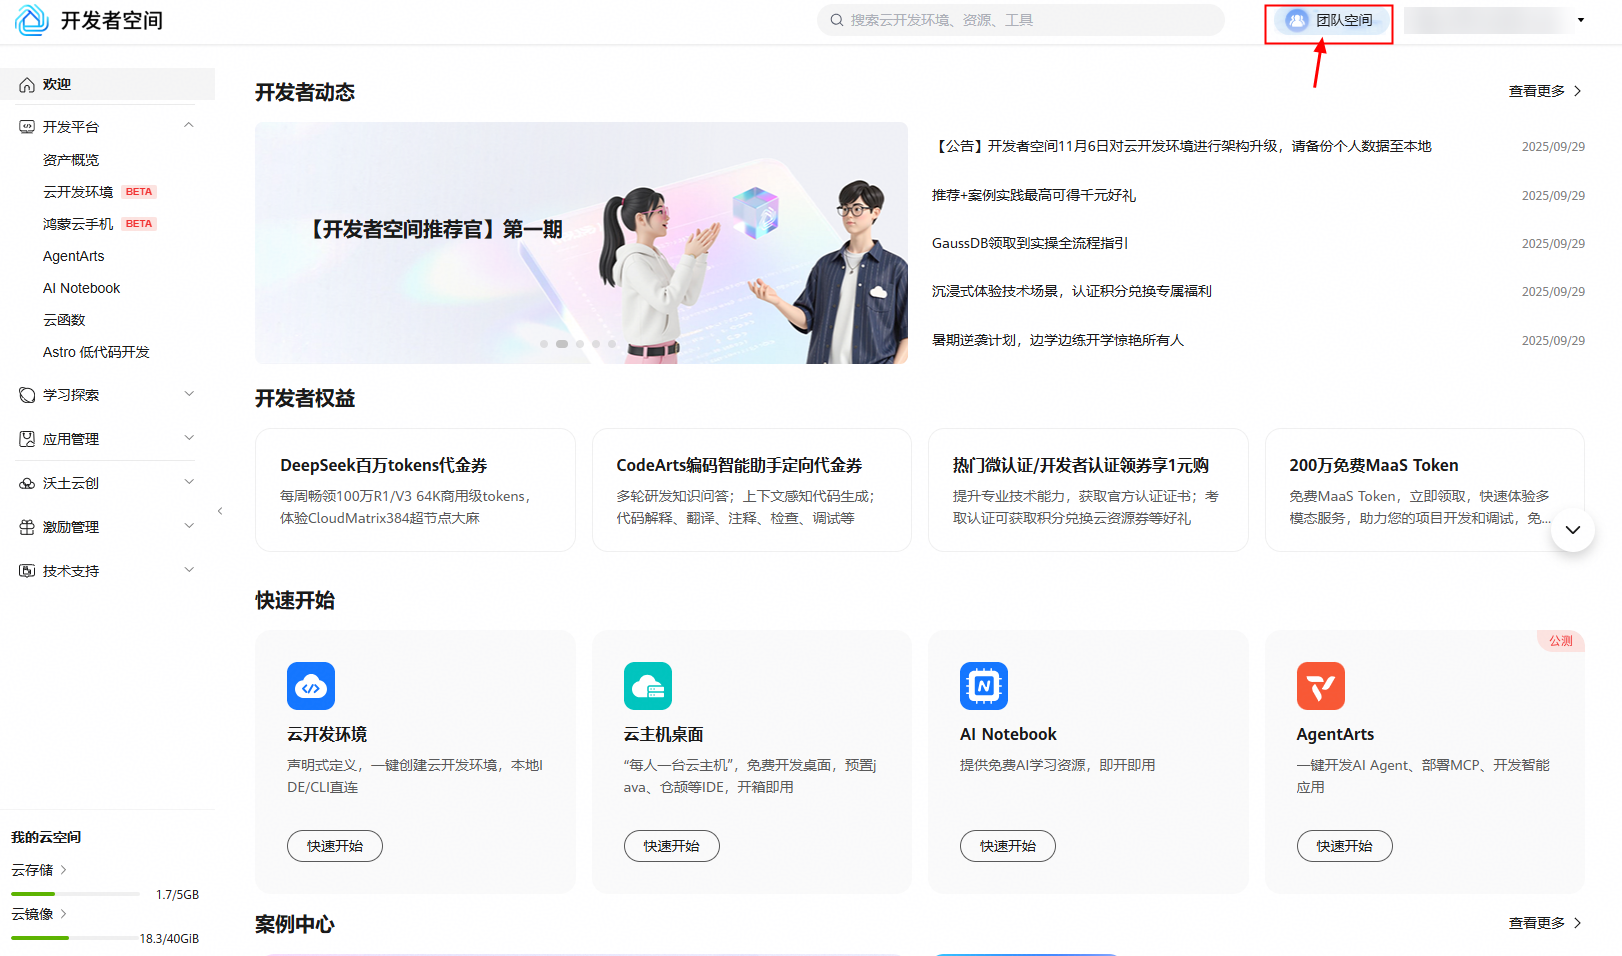Click the 开发者空间 cloud logo icon

click(32, 20)
